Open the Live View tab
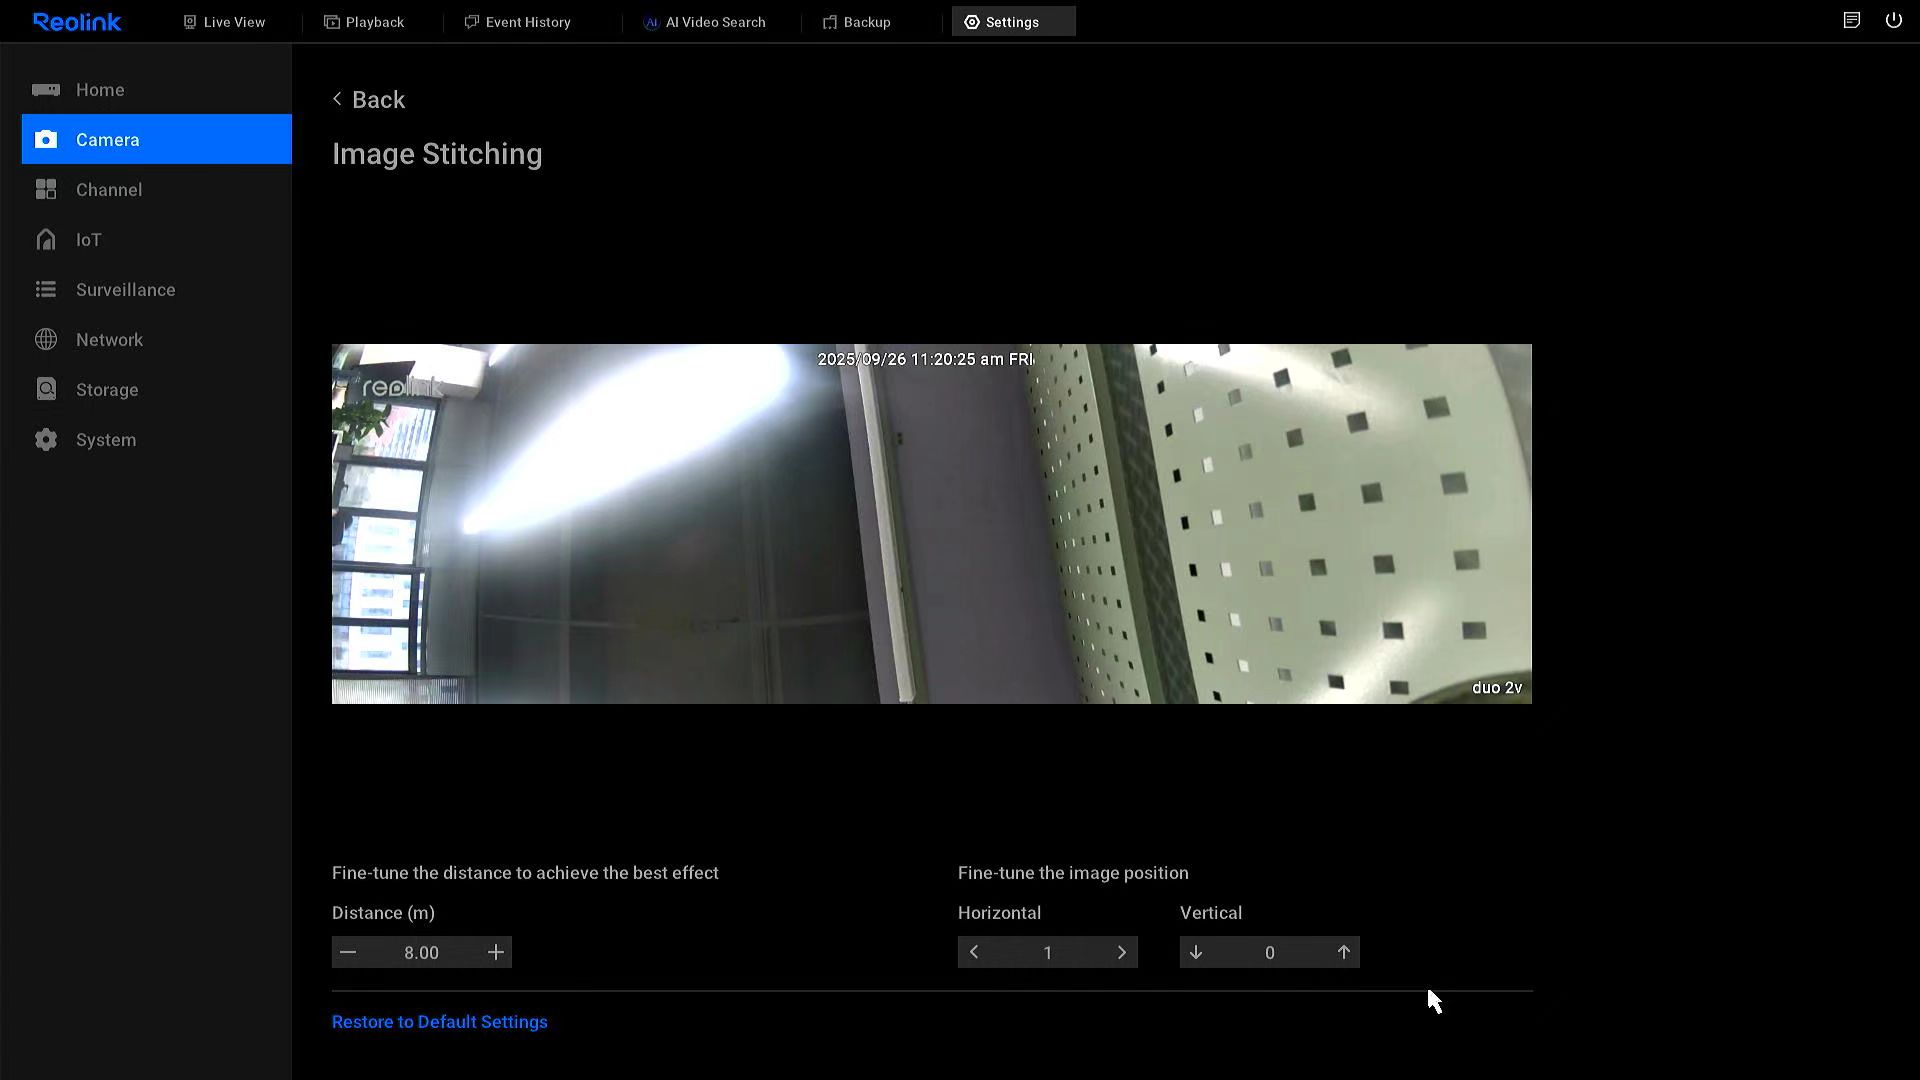The height and width of the screenshot is (1080, 1920). (x=224, y=22)
